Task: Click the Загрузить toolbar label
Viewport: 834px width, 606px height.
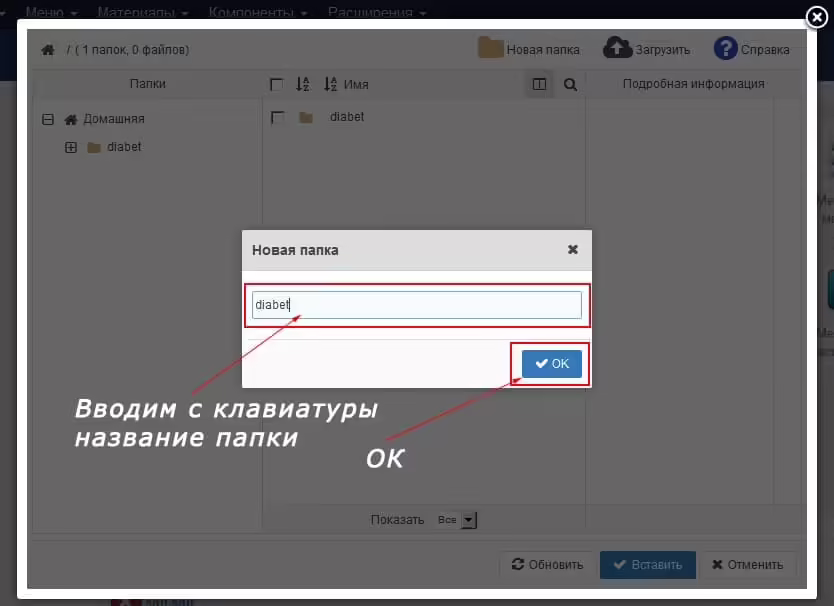Action: [x=662, y=50]
